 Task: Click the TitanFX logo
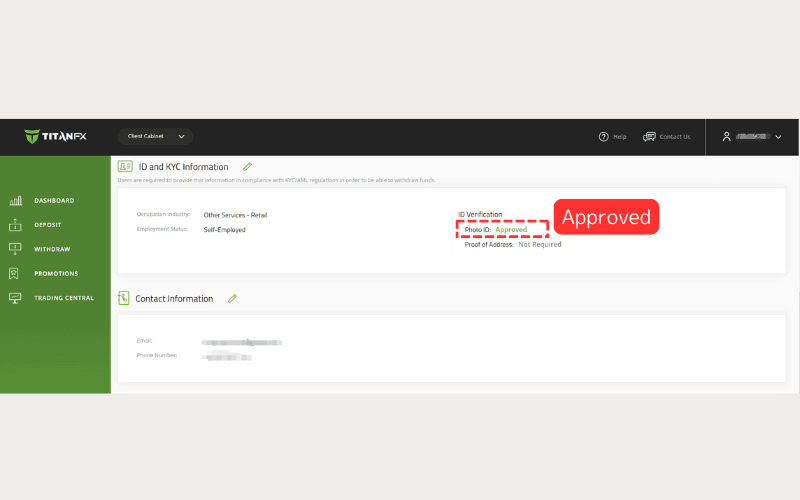pyautogui.click(x=55, y=136)
